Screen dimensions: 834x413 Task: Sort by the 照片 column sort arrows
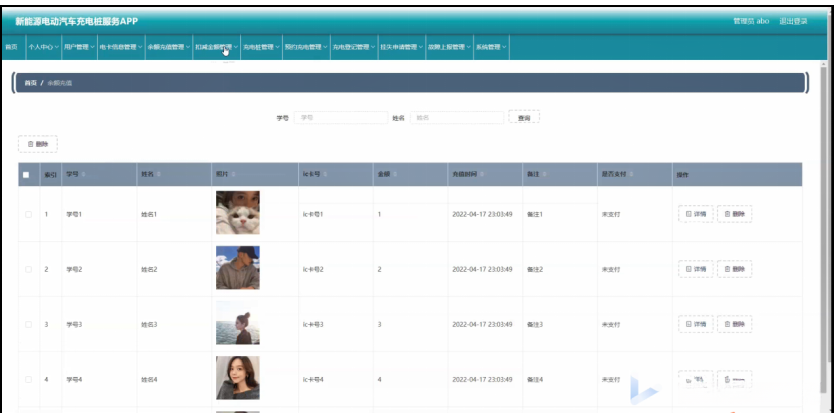[x=233, y=175]
